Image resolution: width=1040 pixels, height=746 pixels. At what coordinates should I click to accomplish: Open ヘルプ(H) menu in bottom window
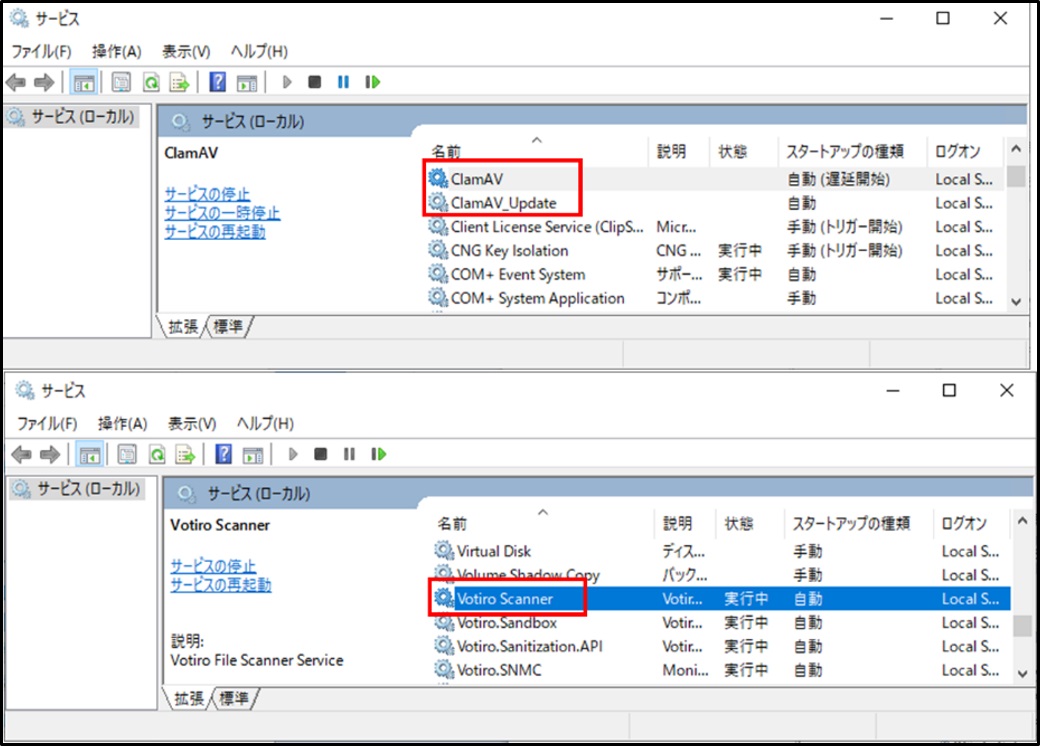point(265,424)
